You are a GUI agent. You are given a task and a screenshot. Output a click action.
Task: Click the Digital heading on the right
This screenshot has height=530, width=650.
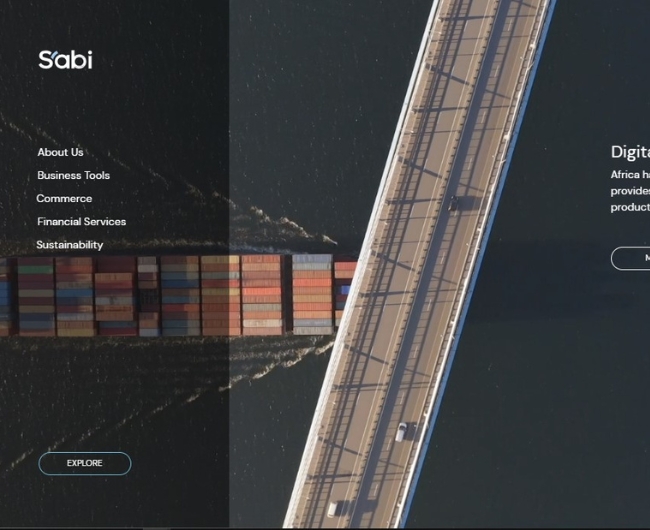631,152
